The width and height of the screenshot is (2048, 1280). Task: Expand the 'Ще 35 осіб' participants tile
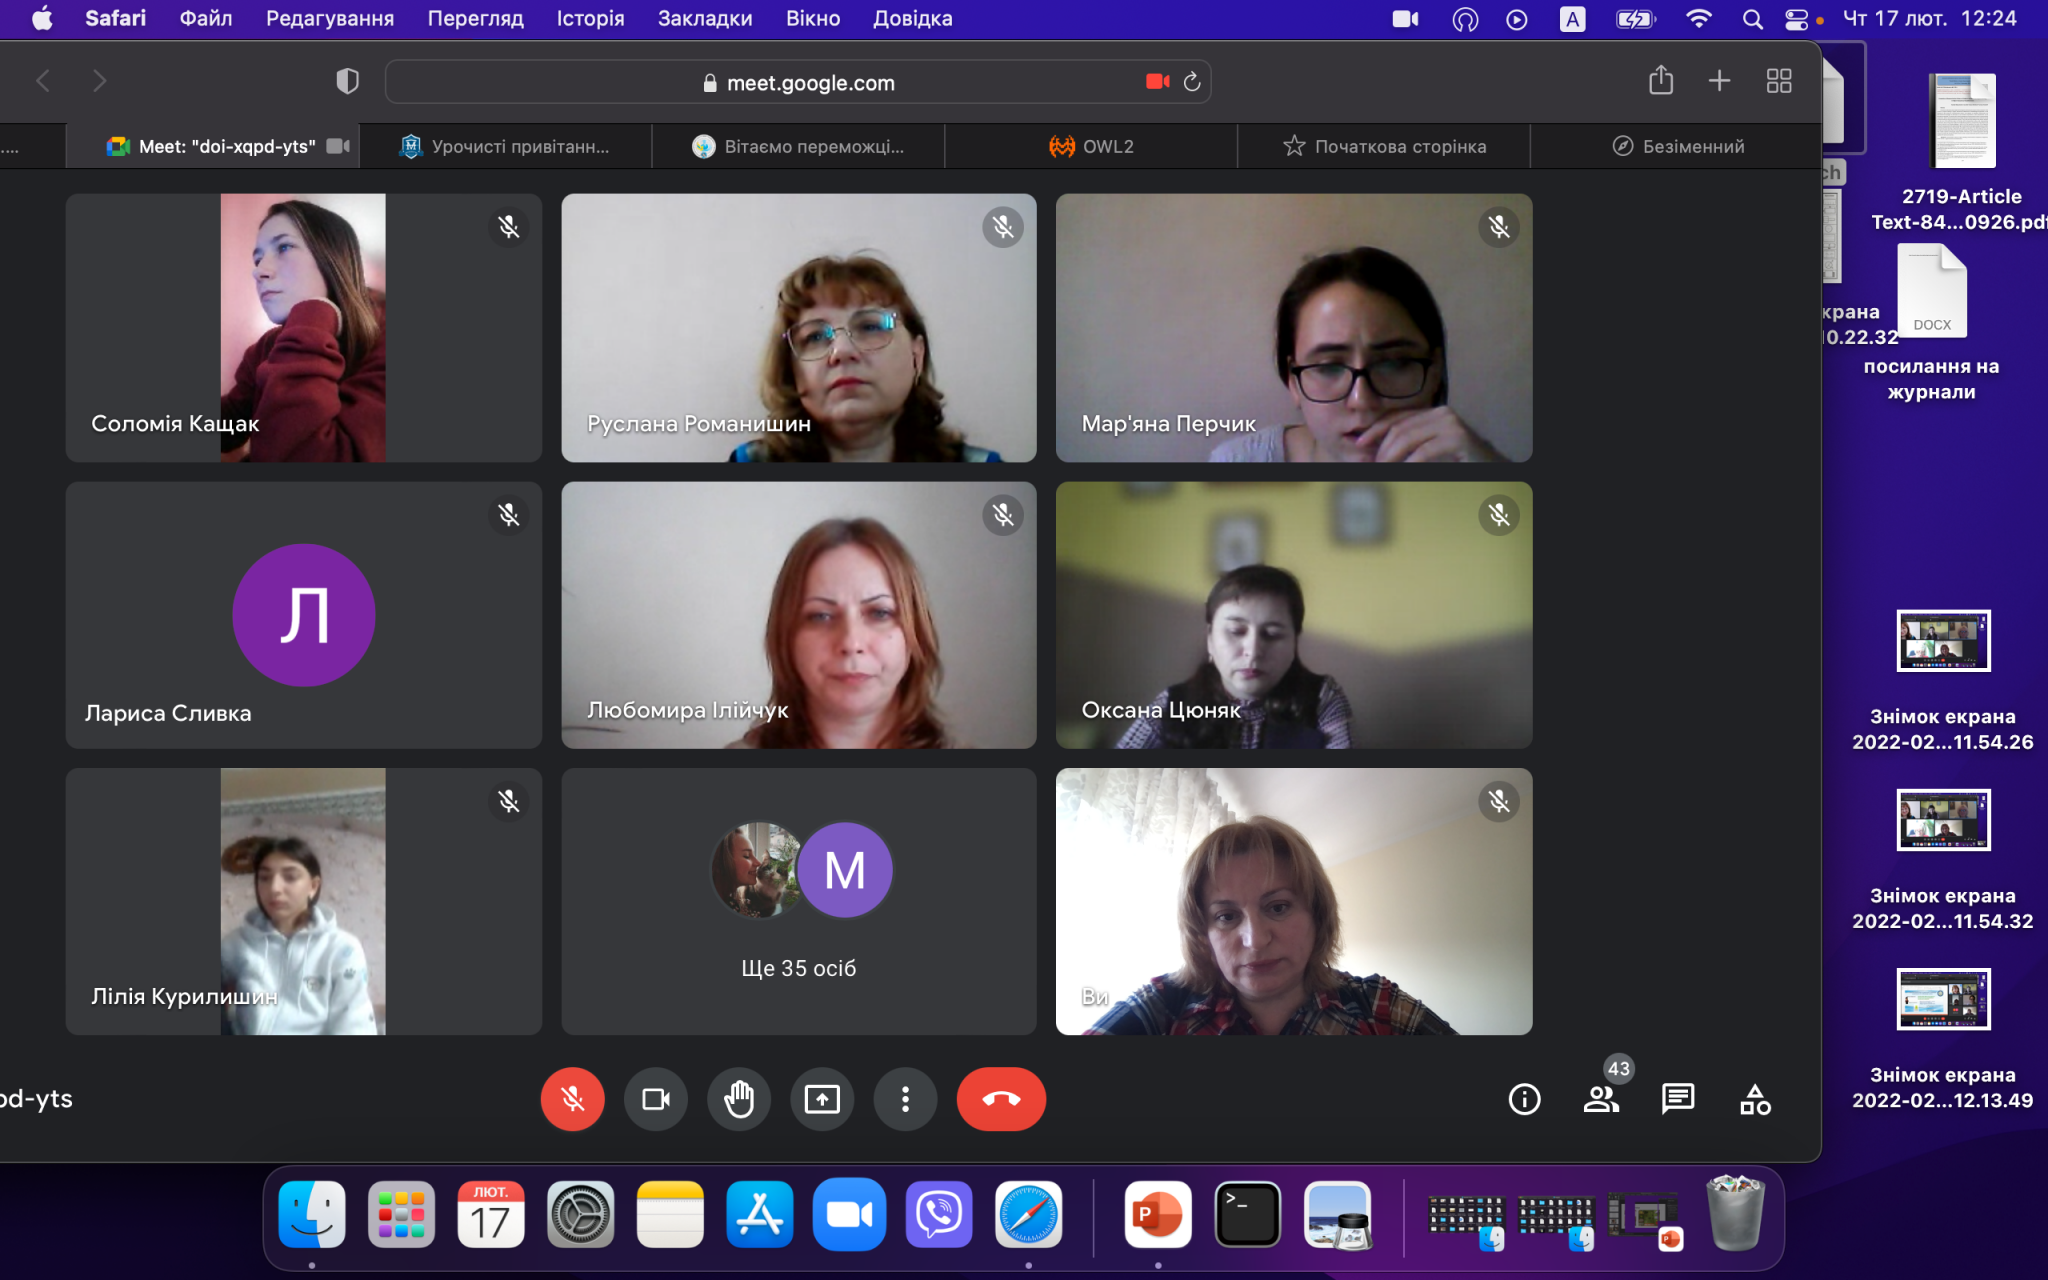tap(798, 901)
